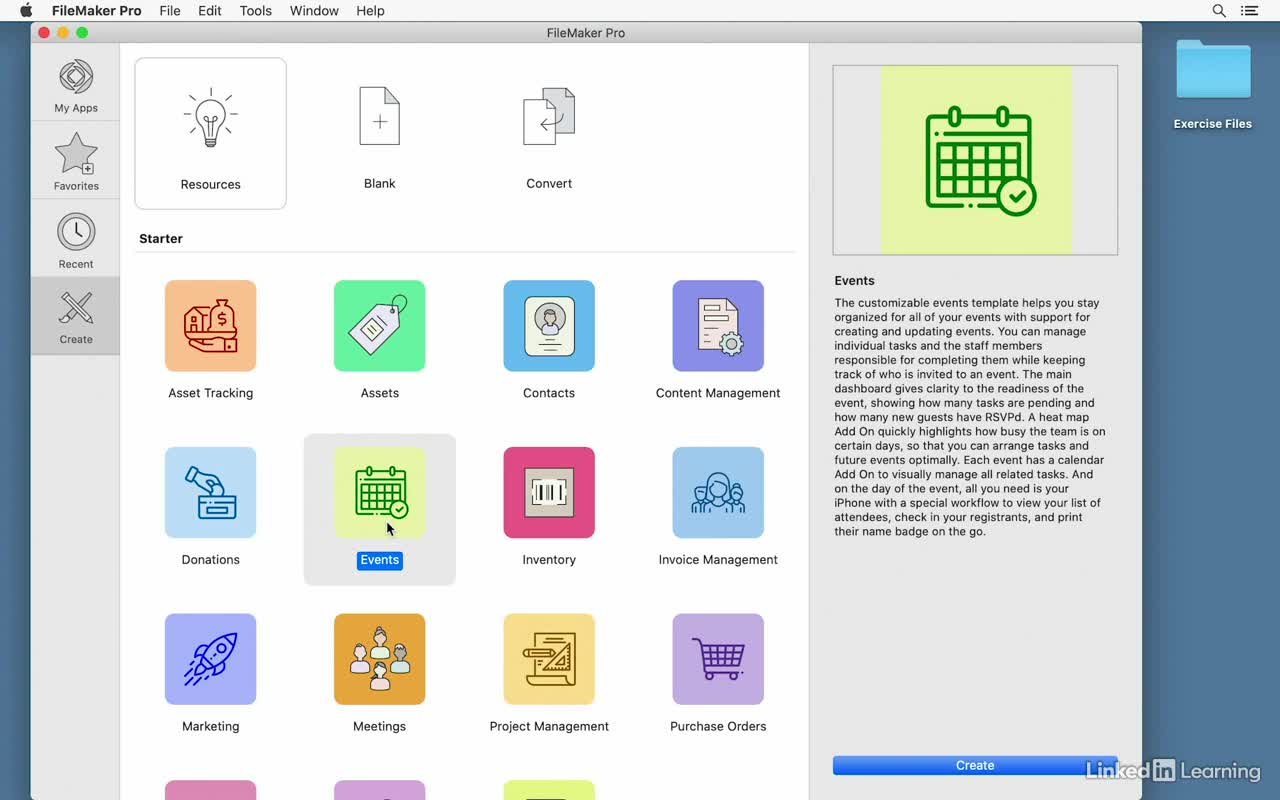Viewport: 1280px width, 800px height.
Task: Select the Events calendar starter icon
Action: (x=380, y=493)
